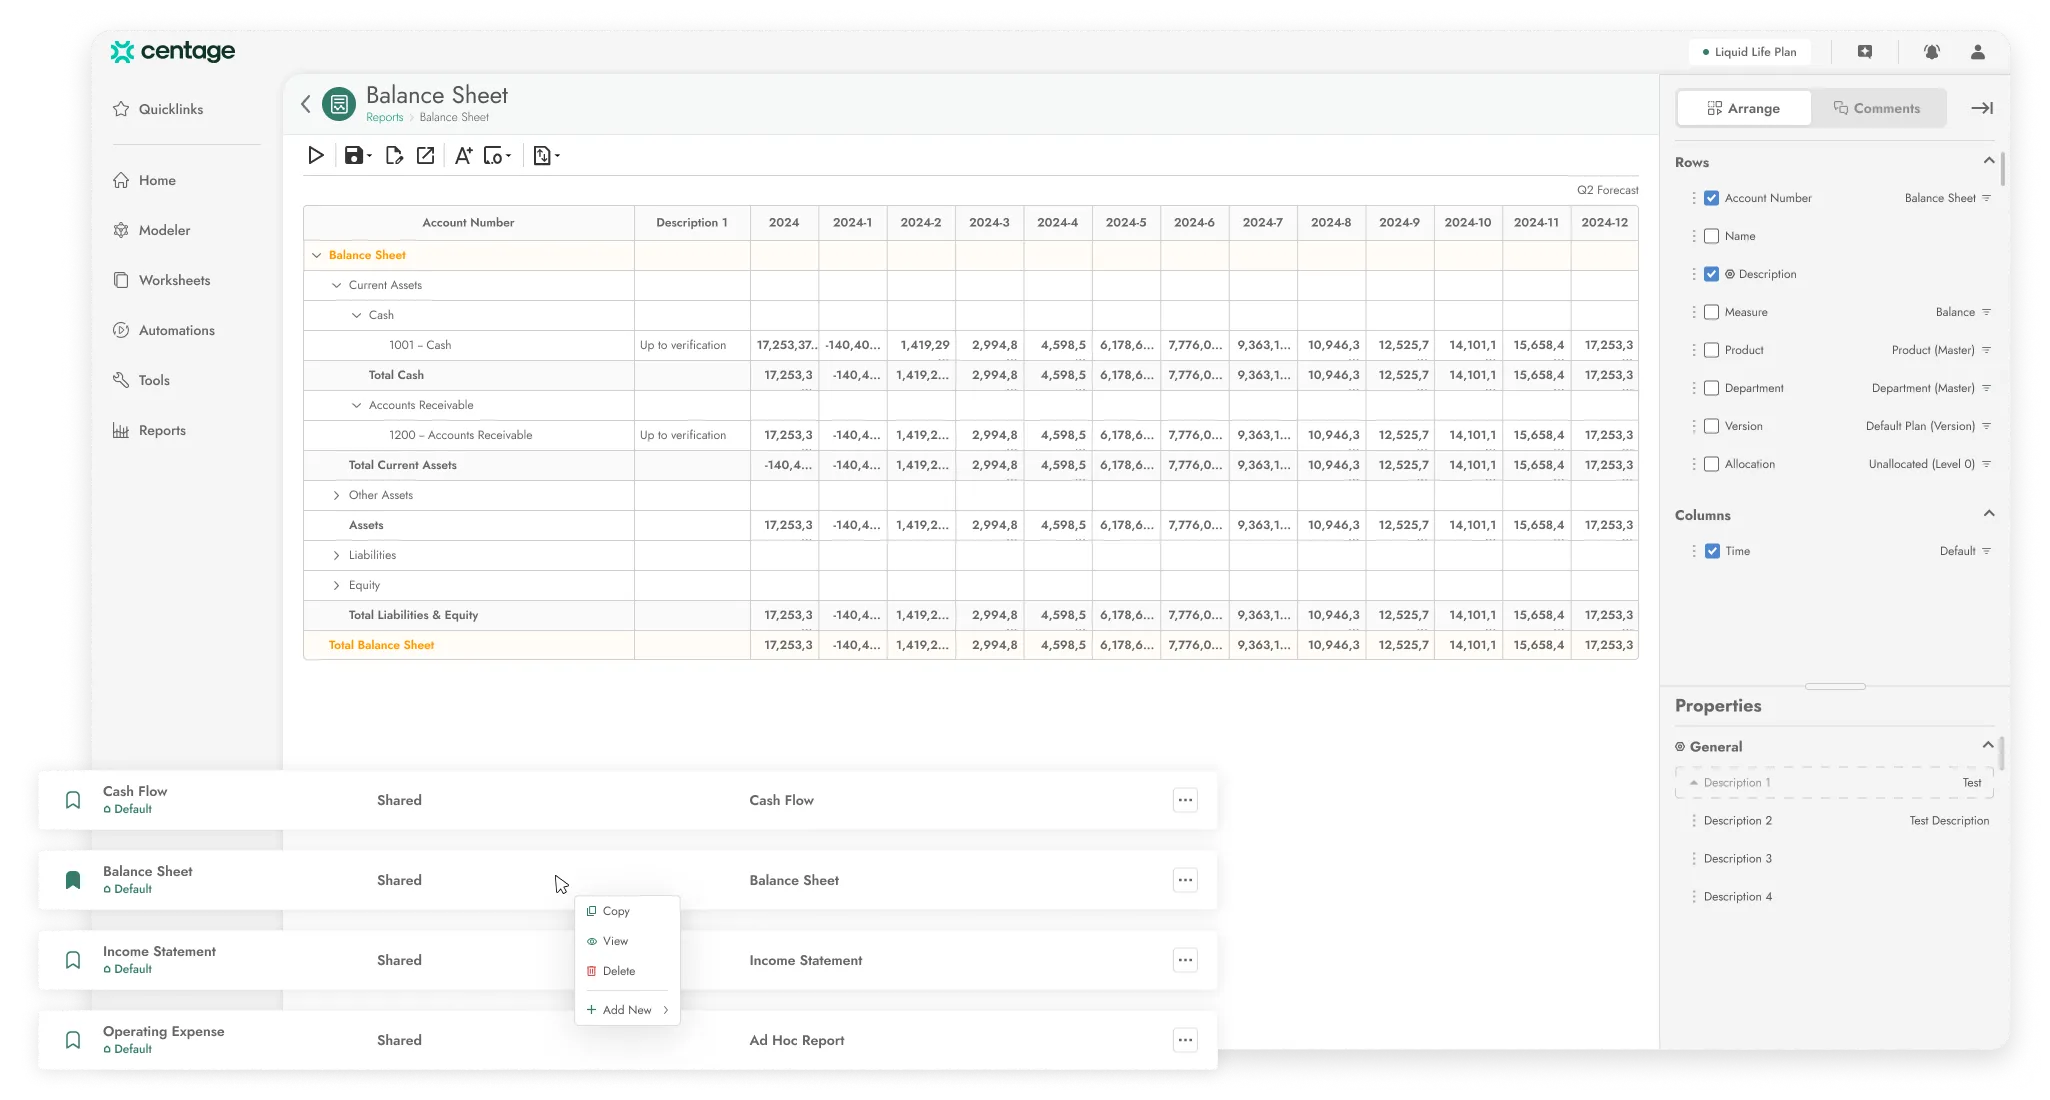The height and width of the screenshot is (1100, 2050).
Task: Collapse the right panel arrow icon
Action: point(1981,108)
